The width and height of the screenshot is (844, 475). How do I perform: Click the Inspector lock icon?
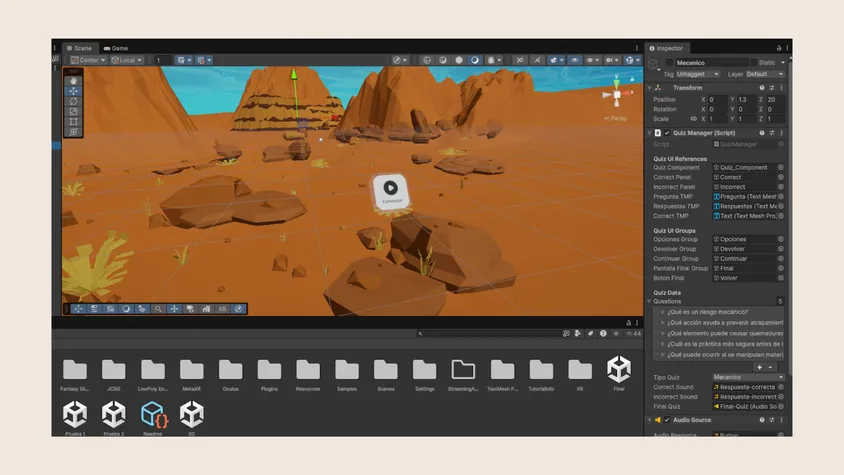click(778, 48)
